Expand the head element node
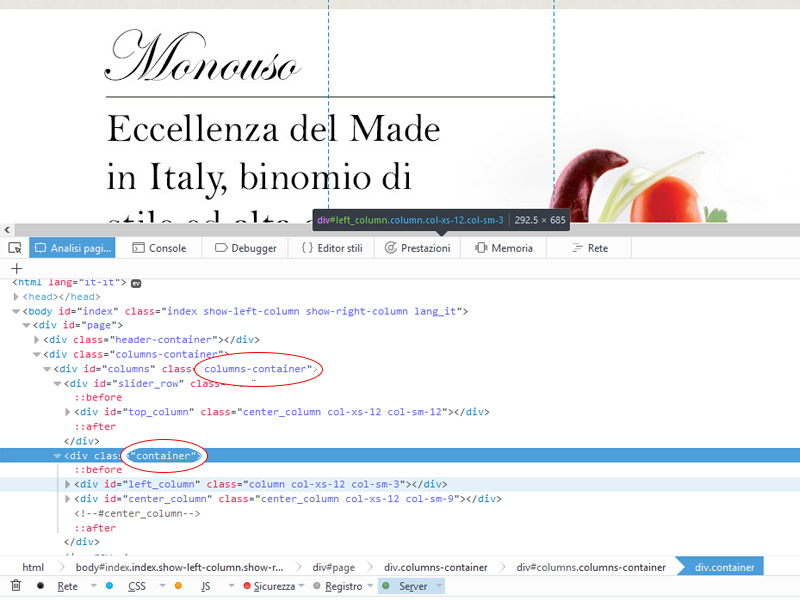Screen dimensions: 800x600 tap(16, 296)
